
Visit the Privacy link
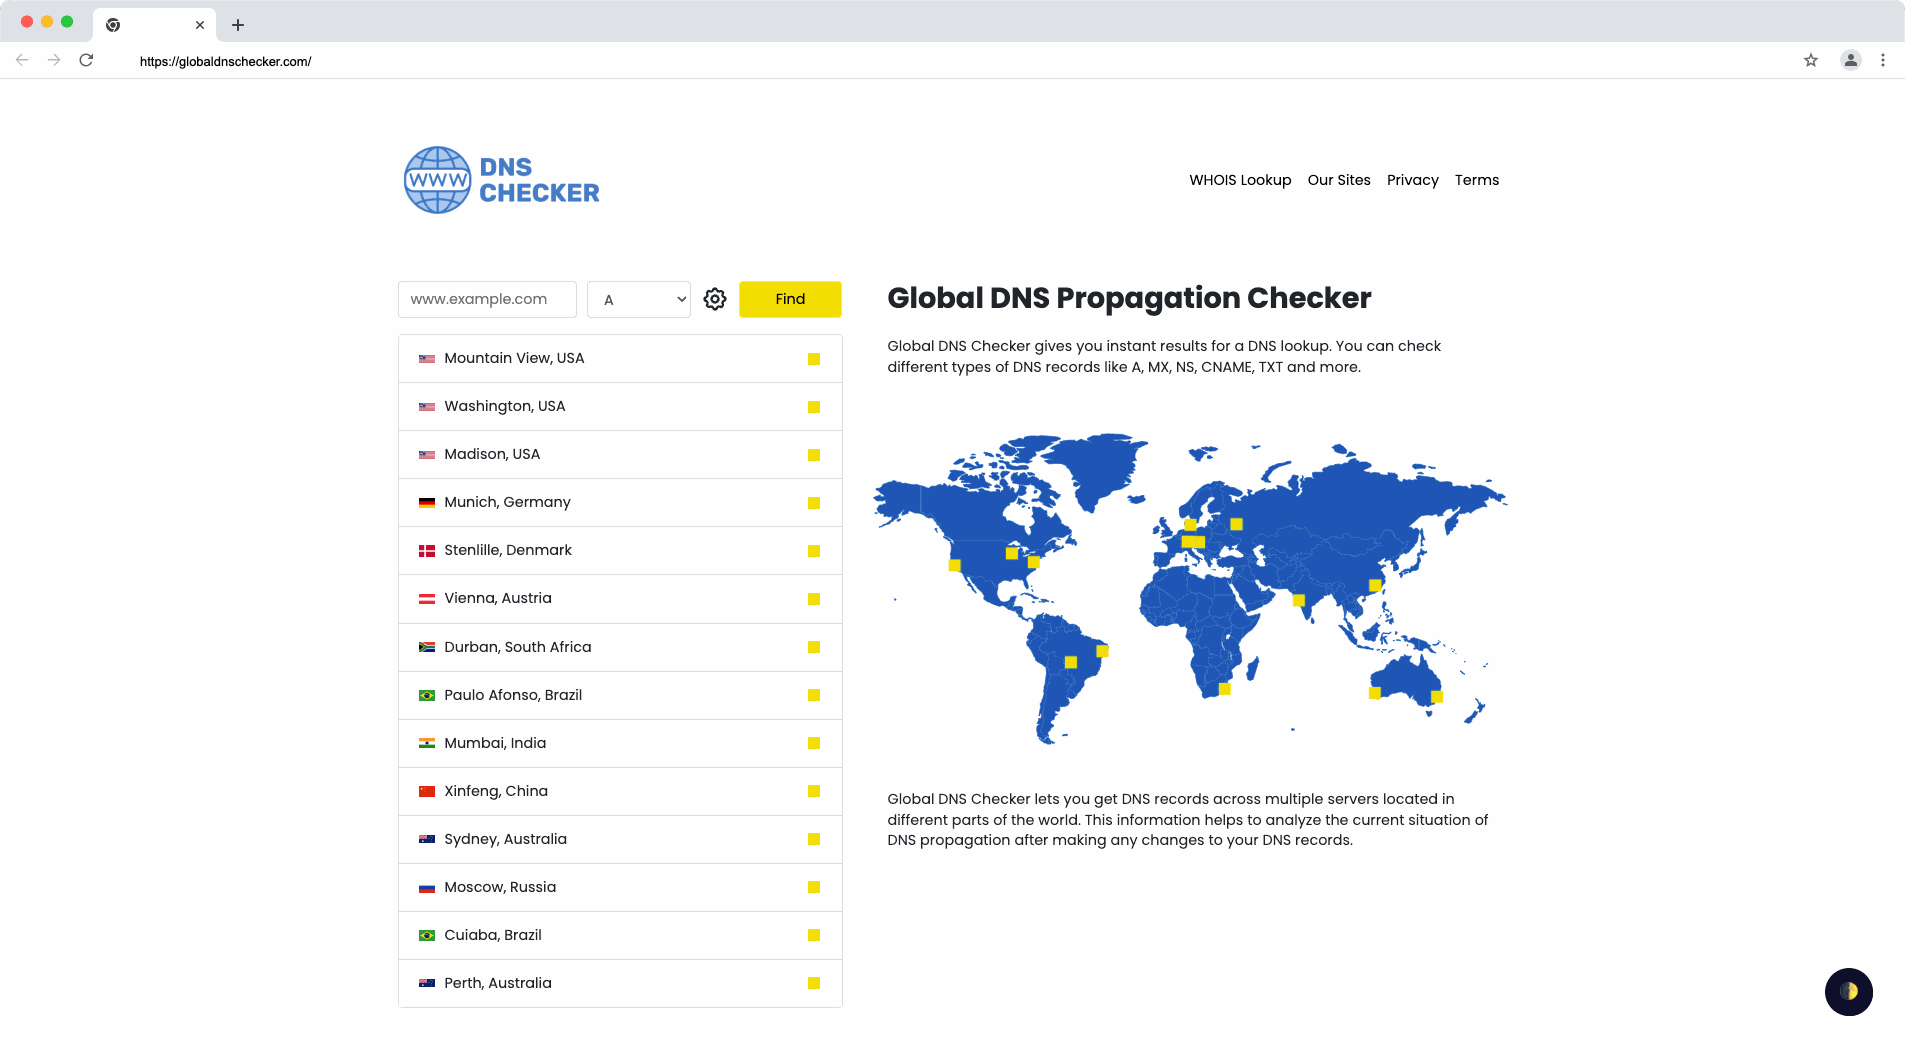tap(1413, 180)
